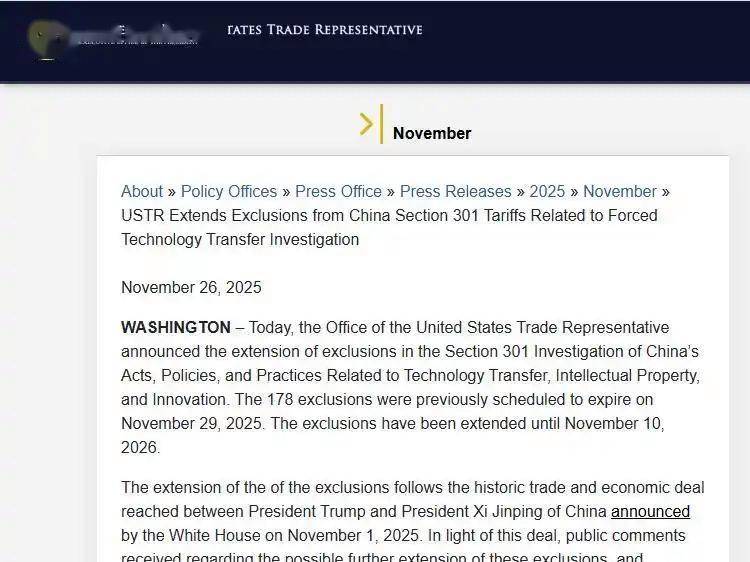This screenshot has width=750, height=562.
Task: Click the gold chevron icon beside November heading
Action: point(366,124)
